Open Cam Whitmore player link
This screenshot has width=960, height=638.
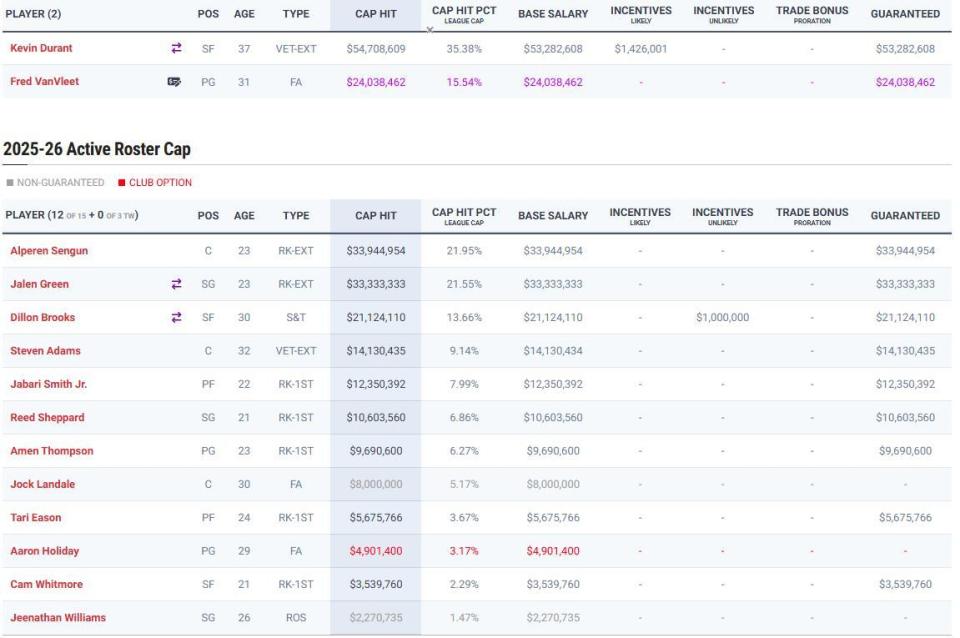[46, 584]
